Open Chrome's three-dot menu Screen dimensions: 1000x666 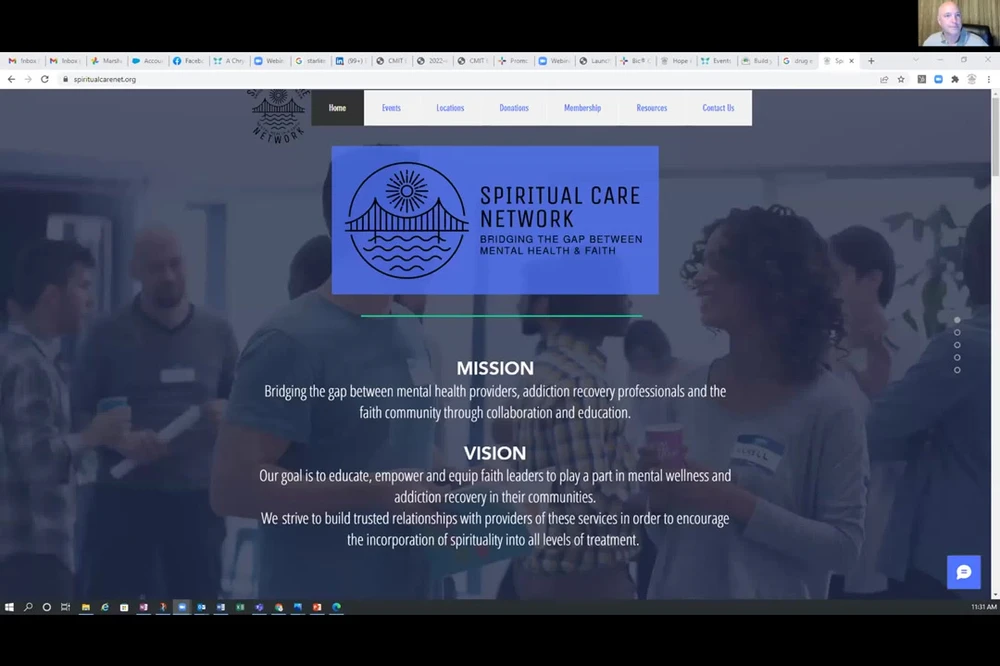(989, 79)
